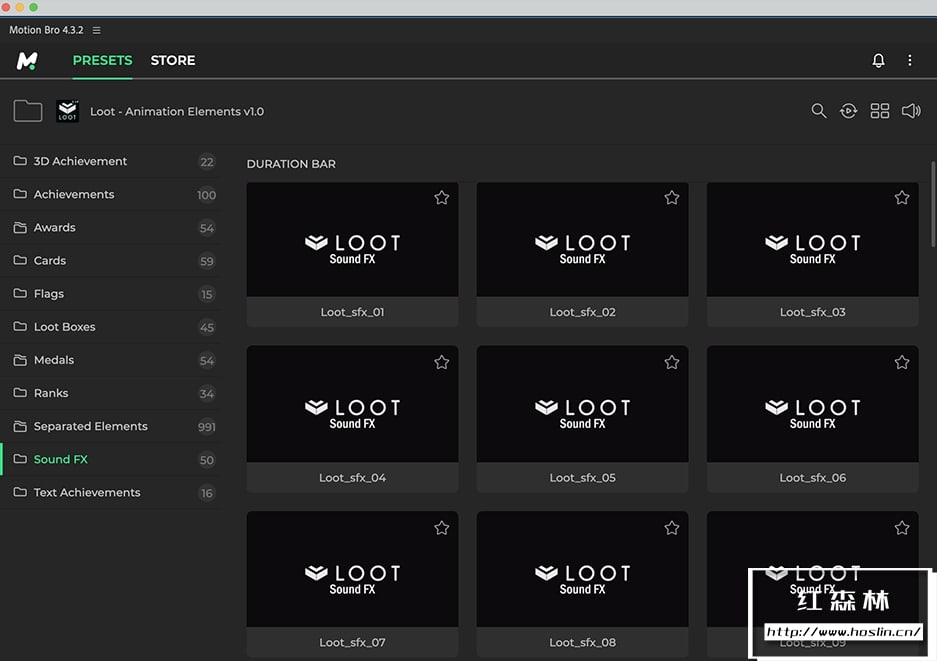Open the Ranks category
This screenshot has height=661, width=937.
111,393
